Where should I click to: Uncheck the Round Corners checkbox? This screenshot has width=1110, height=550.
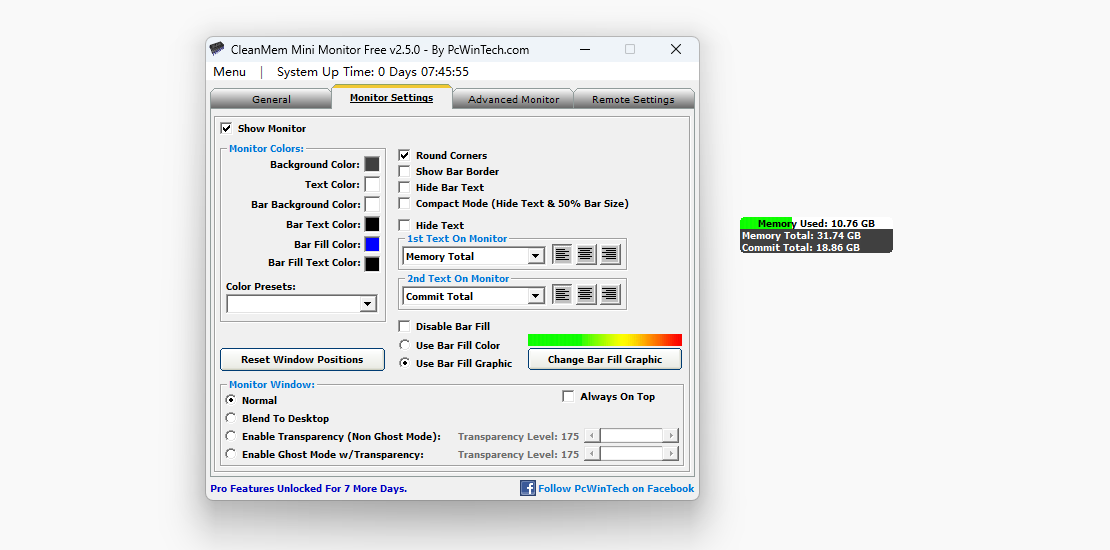point(404,155)
